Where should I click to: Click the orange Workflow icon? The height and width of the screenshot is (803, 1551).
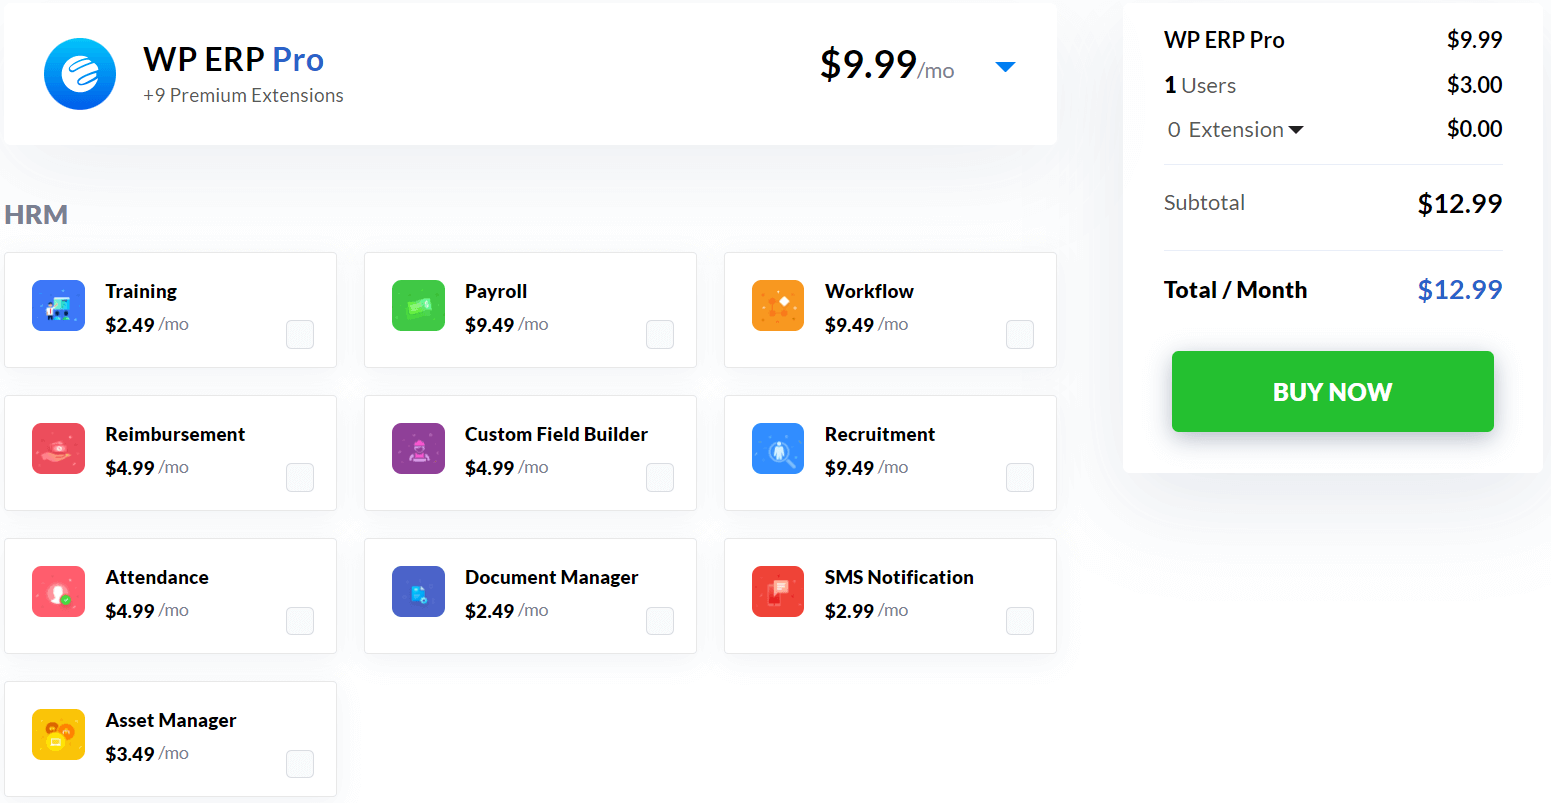(778, 305)
